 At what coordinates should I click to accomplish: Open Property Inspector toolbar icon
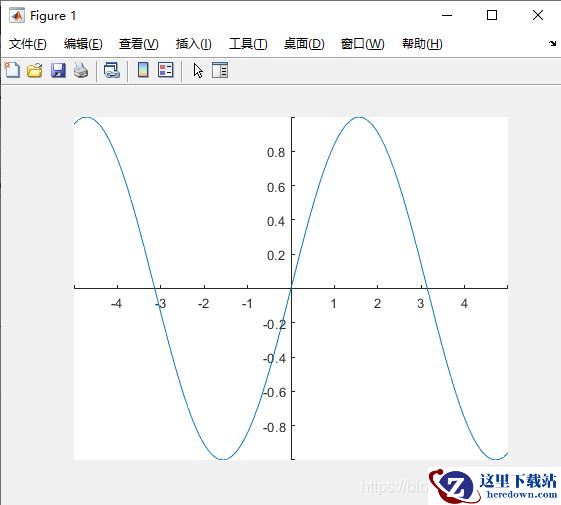coord(220,70)
